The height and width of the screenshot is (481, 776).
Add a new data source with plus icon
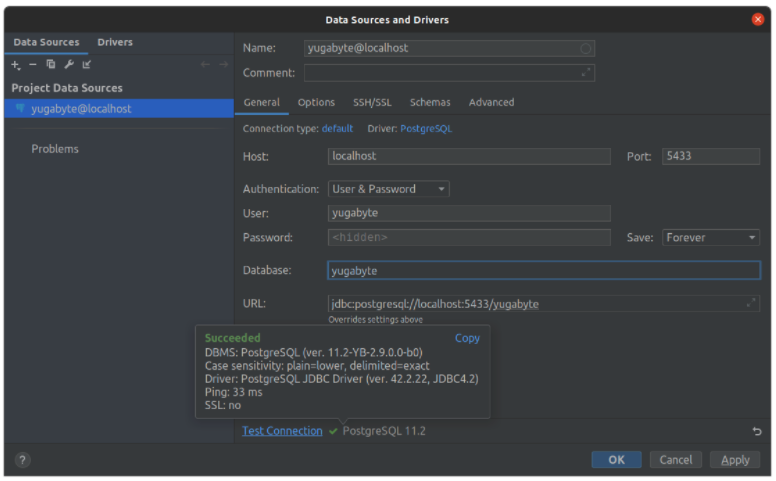[15, 65]
